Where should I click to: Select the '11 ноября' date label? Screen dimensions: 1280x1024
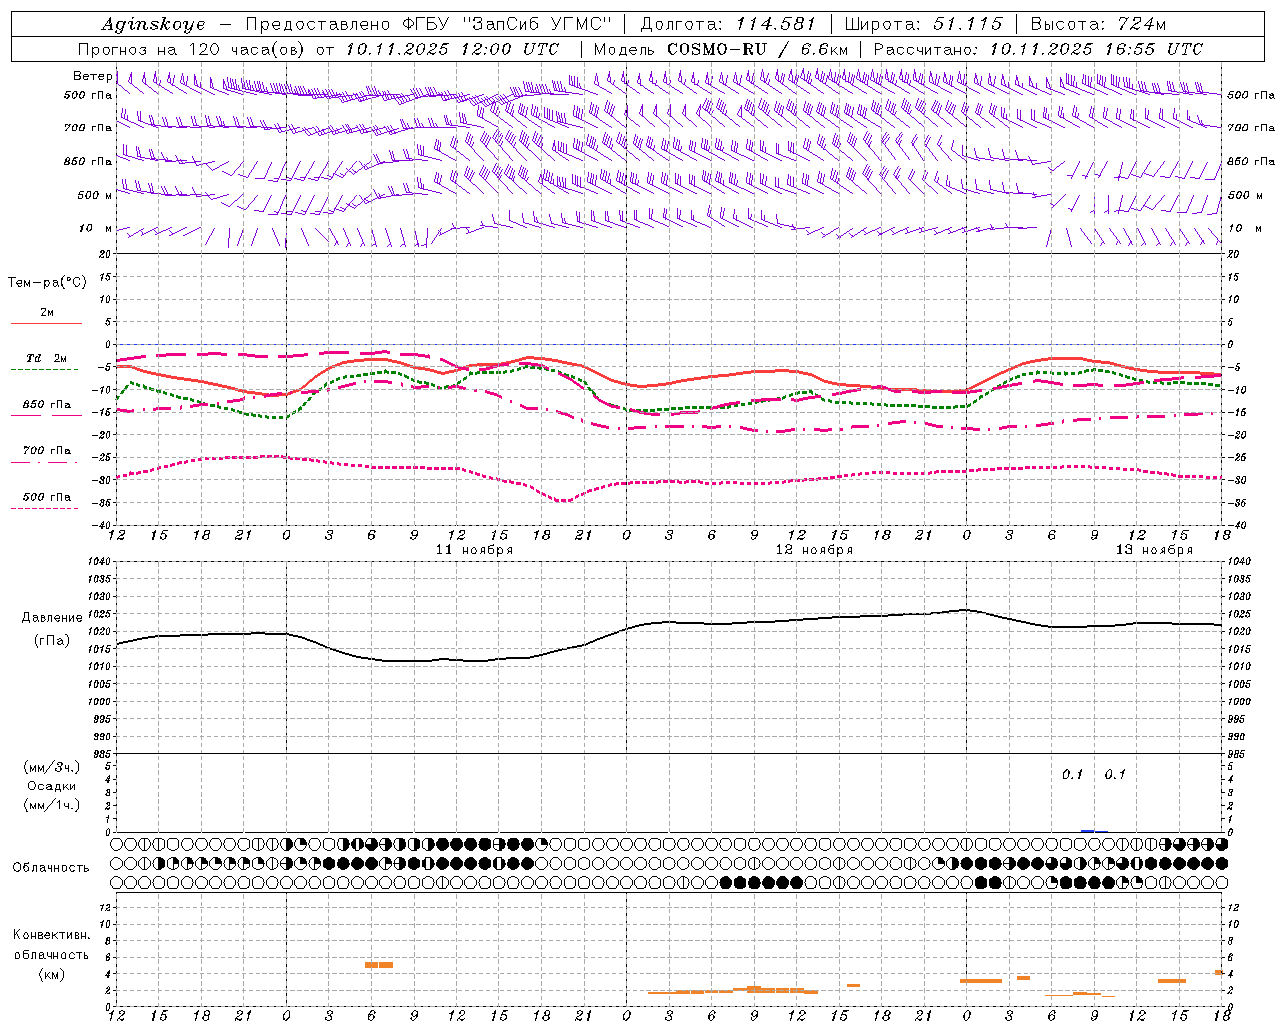point(474,550)
